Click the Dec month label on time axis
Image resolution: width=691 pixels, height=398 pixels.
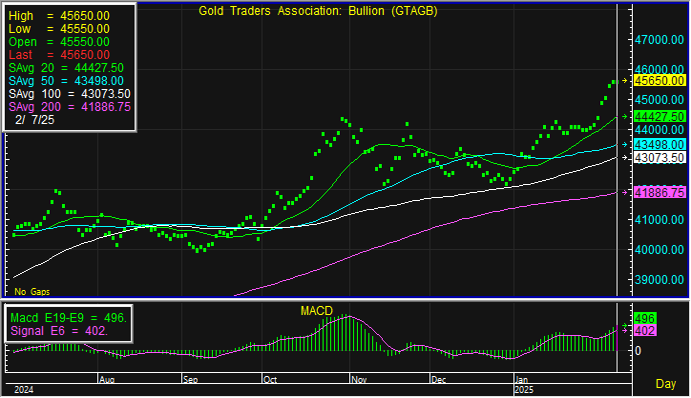pyautogui.click(x=438, y=379)
